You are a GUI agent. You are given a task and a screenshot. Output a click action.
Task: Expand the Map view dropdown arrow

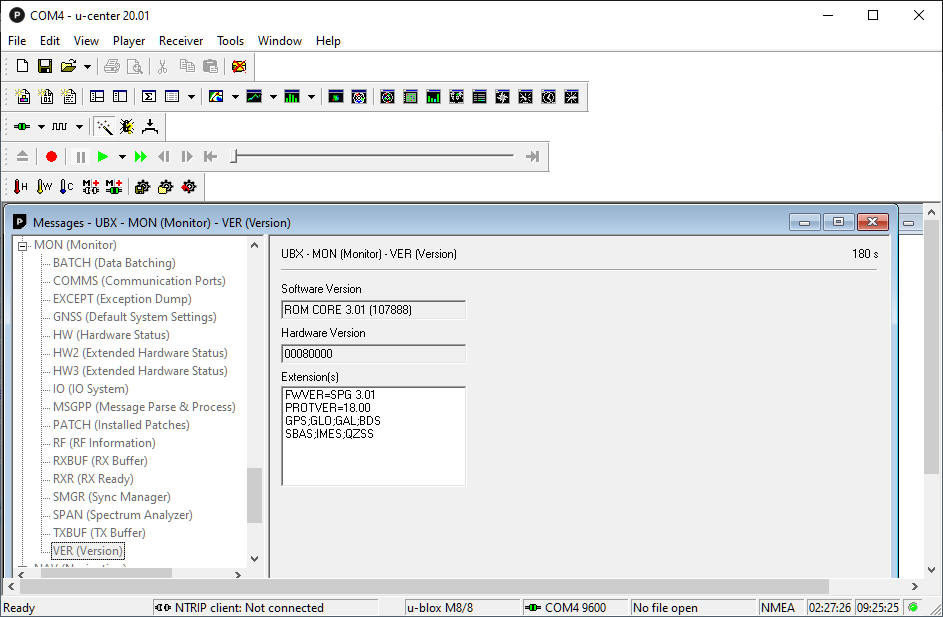(x=235, y=97)
